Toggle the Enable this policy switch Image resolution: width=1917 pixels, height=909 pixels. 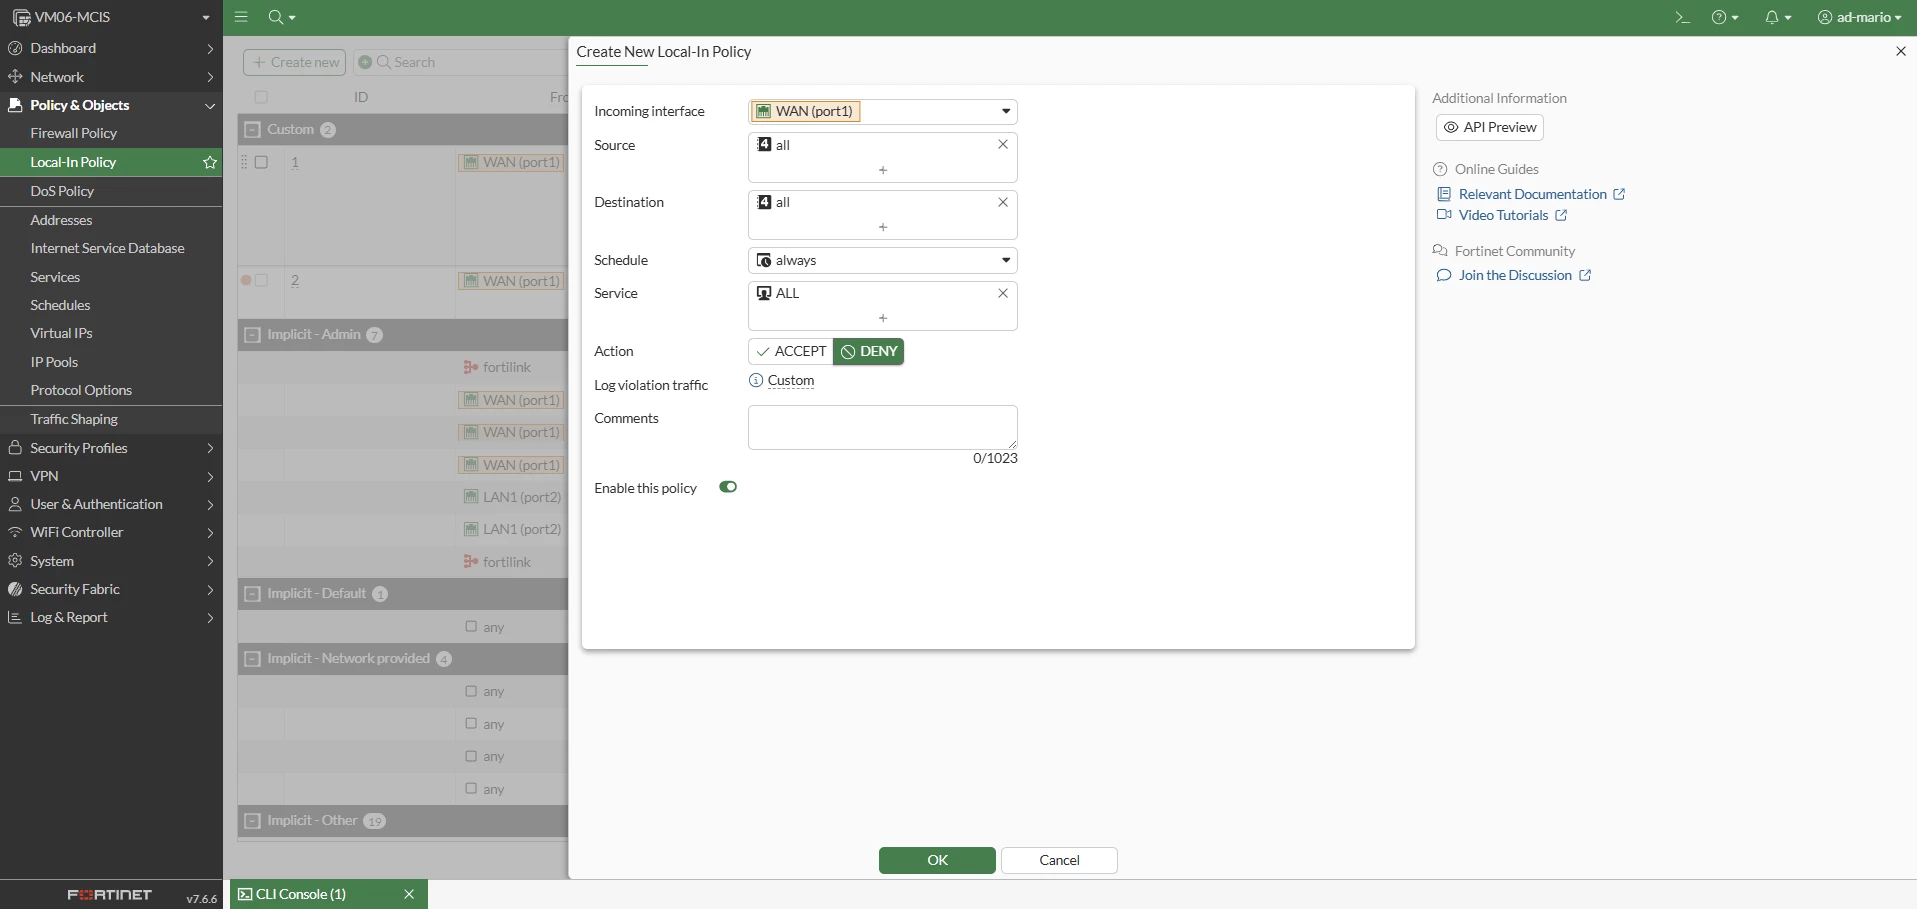tap(728, 487)
